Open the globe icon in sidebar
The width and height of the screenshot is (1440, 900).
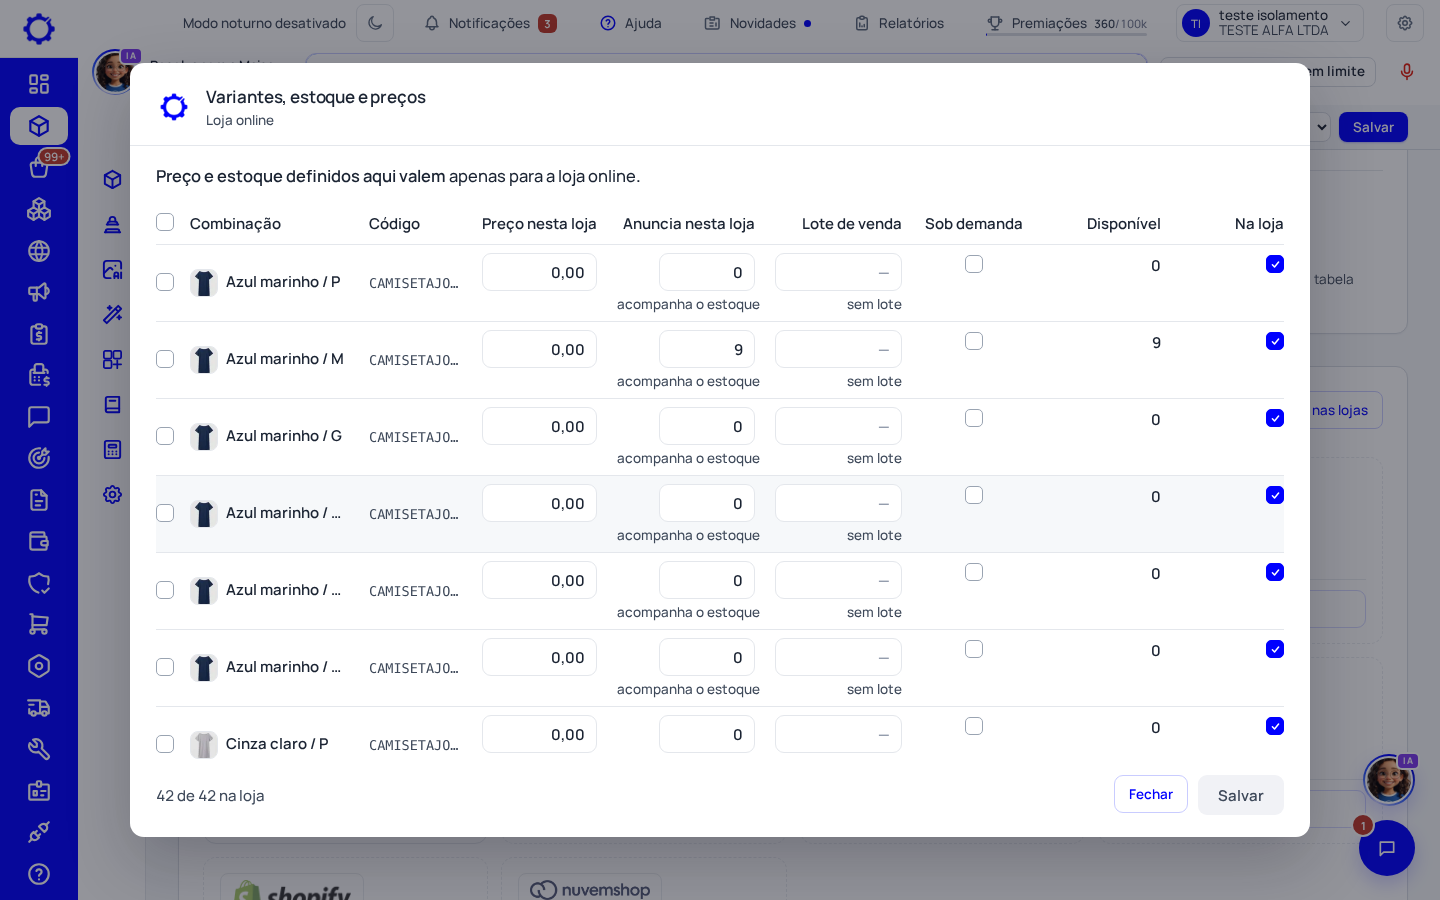[39, 251]
